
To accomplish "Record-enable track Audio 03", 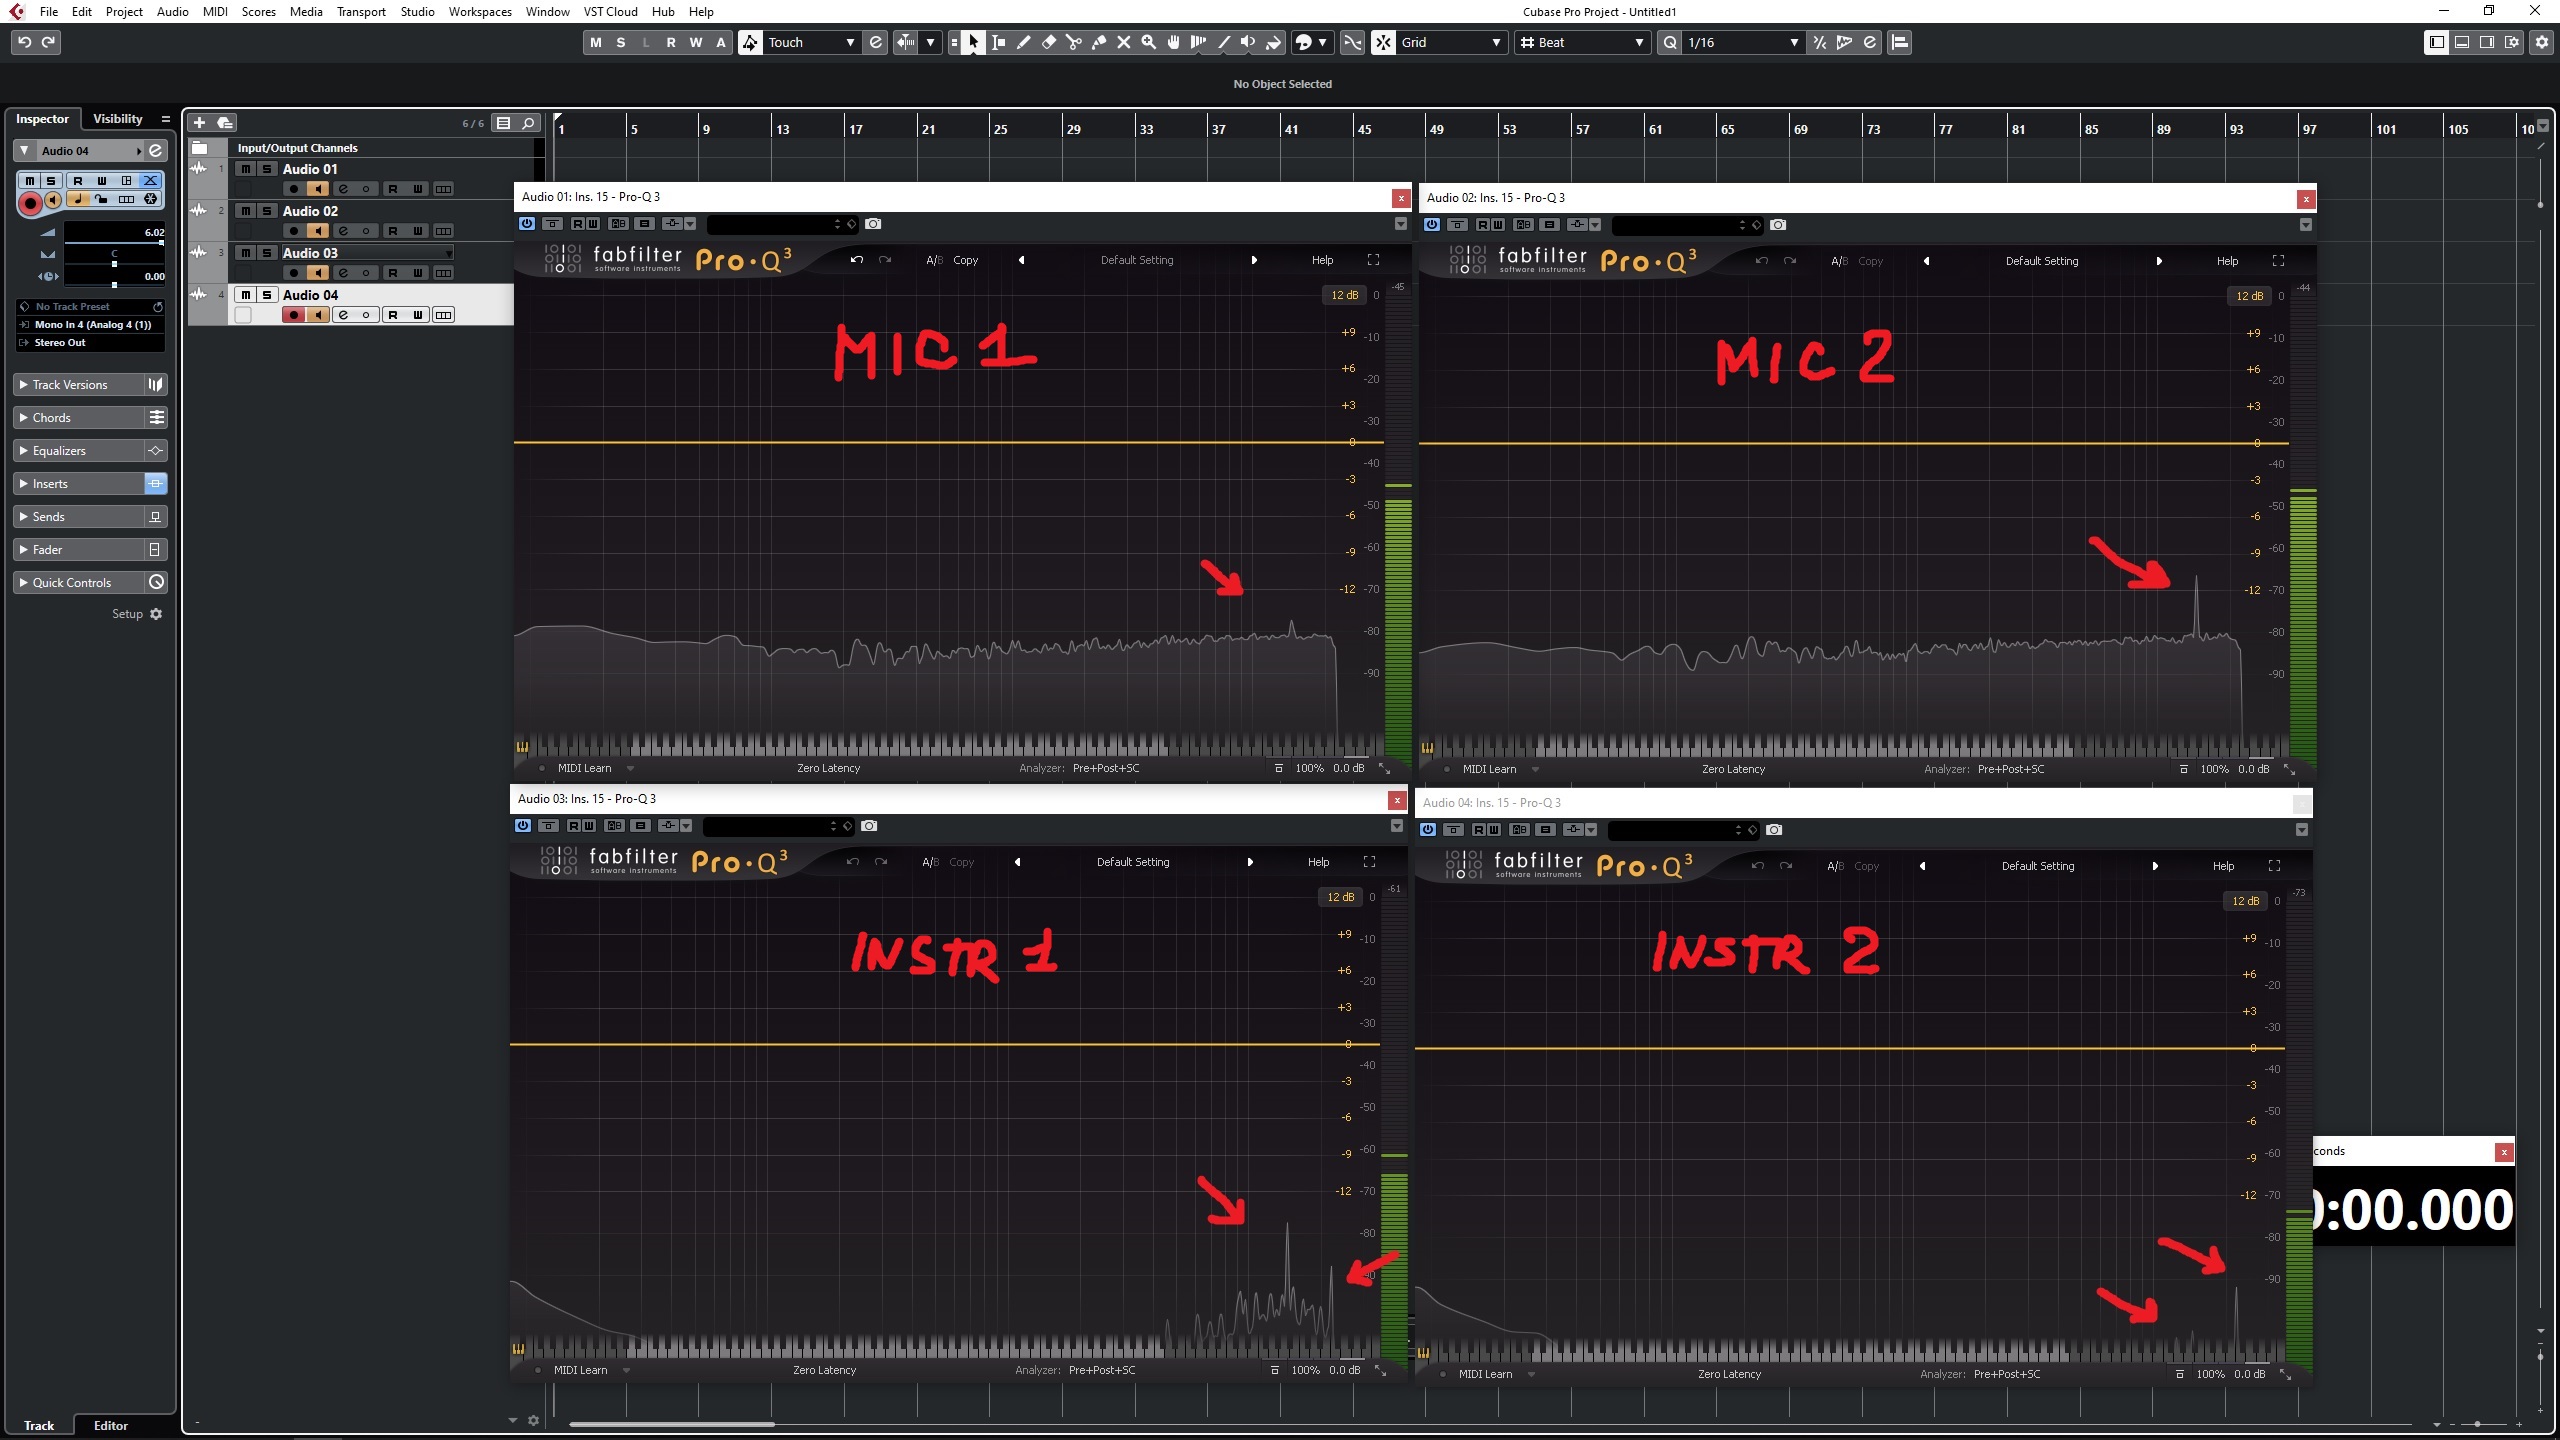I will [293, 273].
